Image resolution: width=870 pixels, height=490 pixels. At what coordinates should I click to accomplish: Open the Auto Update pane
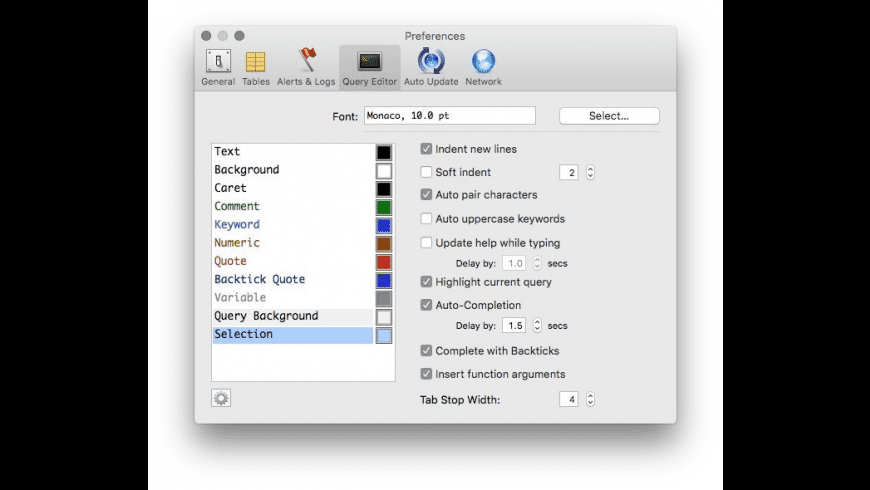tap(431, 67)
